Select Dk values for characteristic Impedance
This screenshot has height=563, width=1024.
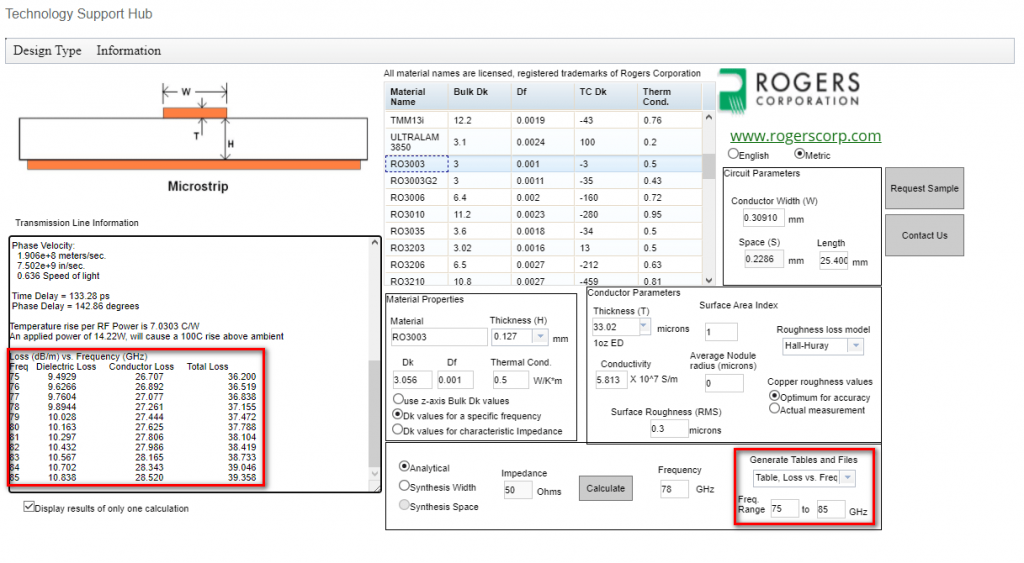[x=398, y=429]
